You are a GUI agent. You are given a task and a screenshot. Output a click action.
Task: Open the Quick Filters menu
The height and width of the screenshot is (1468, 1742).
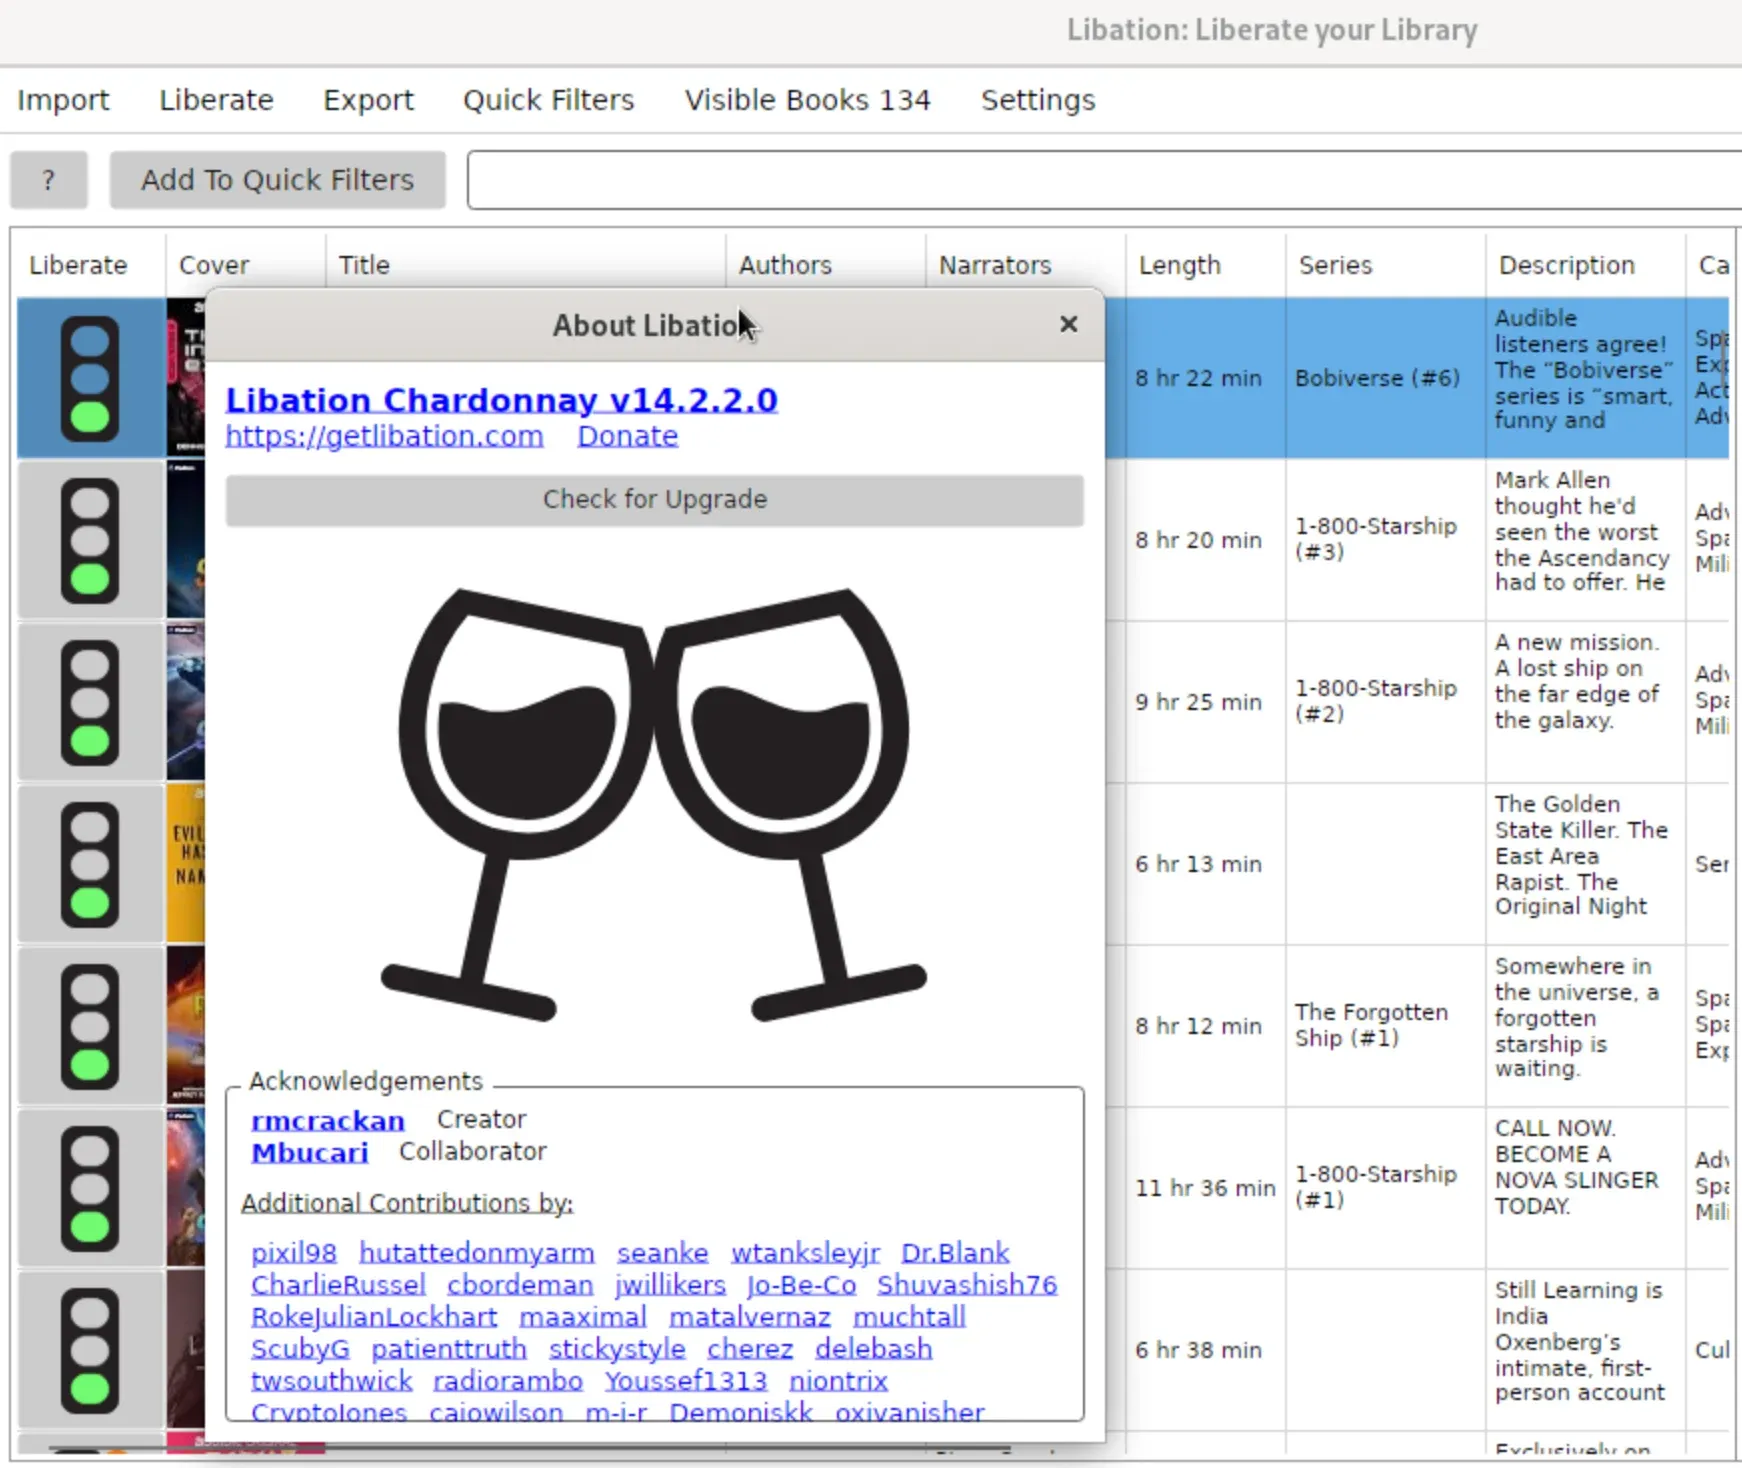pos(548,100)
